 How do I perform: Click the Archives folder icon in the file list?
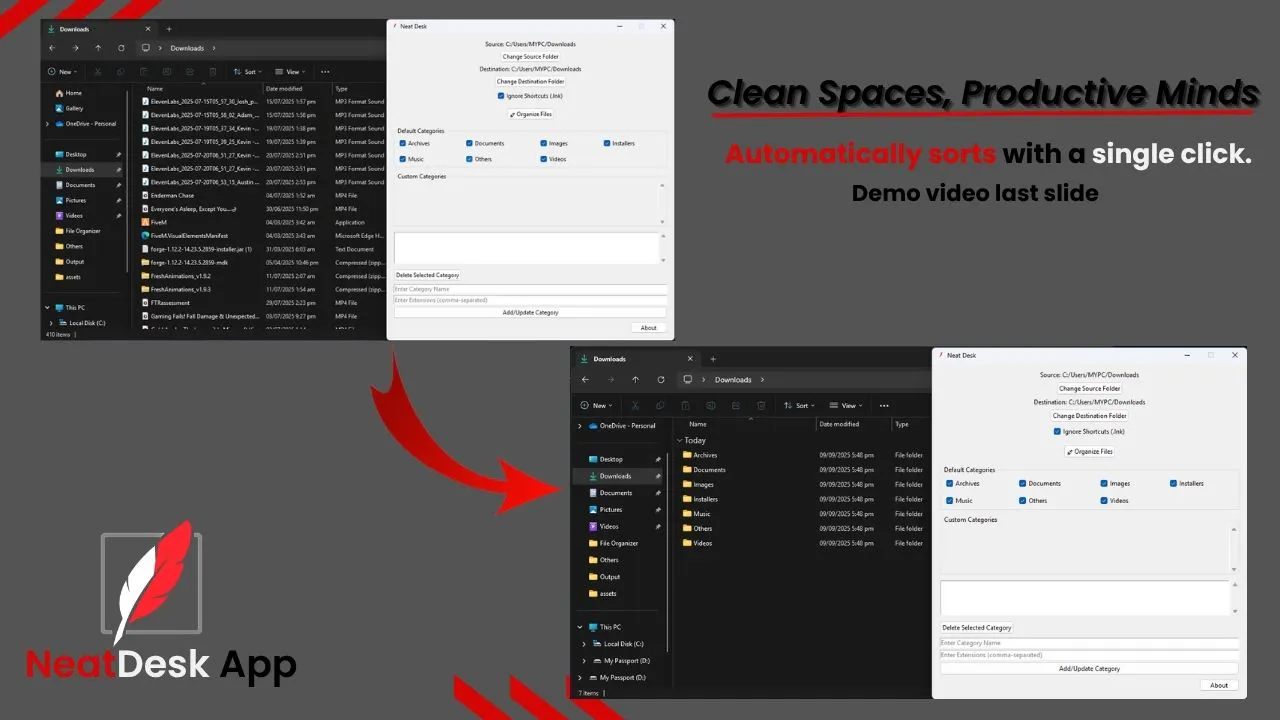click(687, 455)
